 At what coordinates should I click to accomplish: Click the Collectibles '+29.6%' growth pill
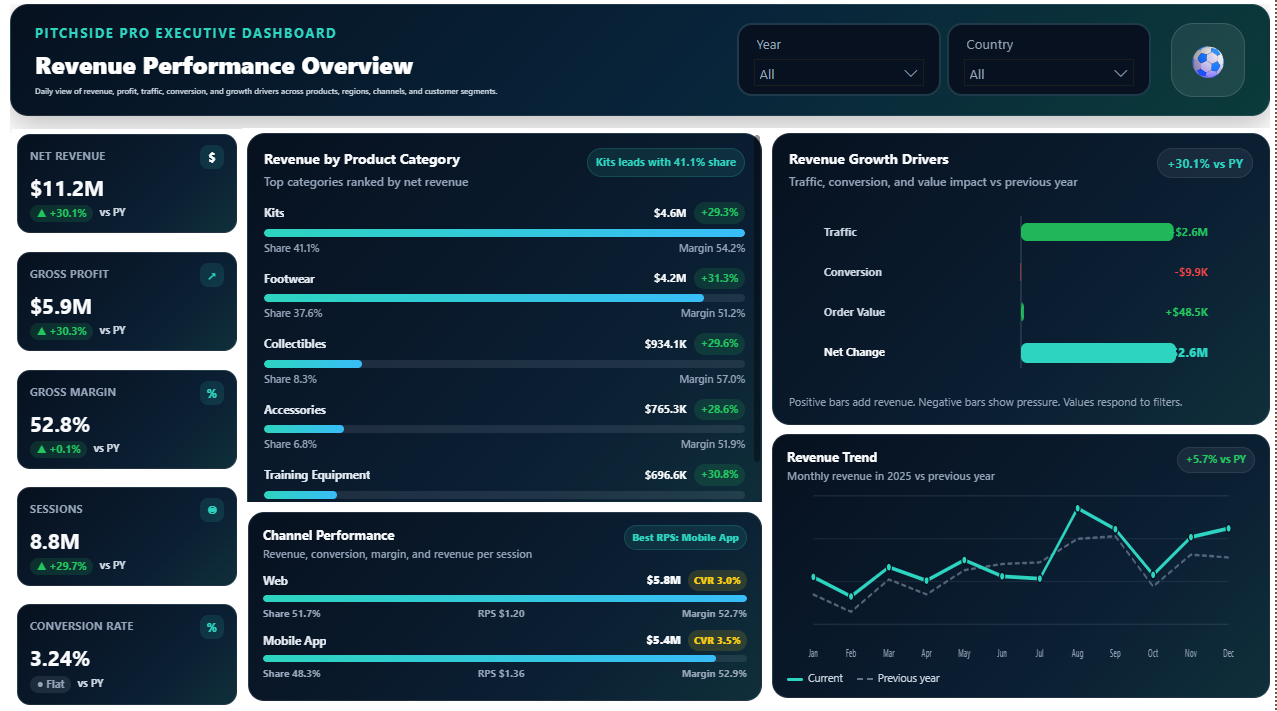720,344
